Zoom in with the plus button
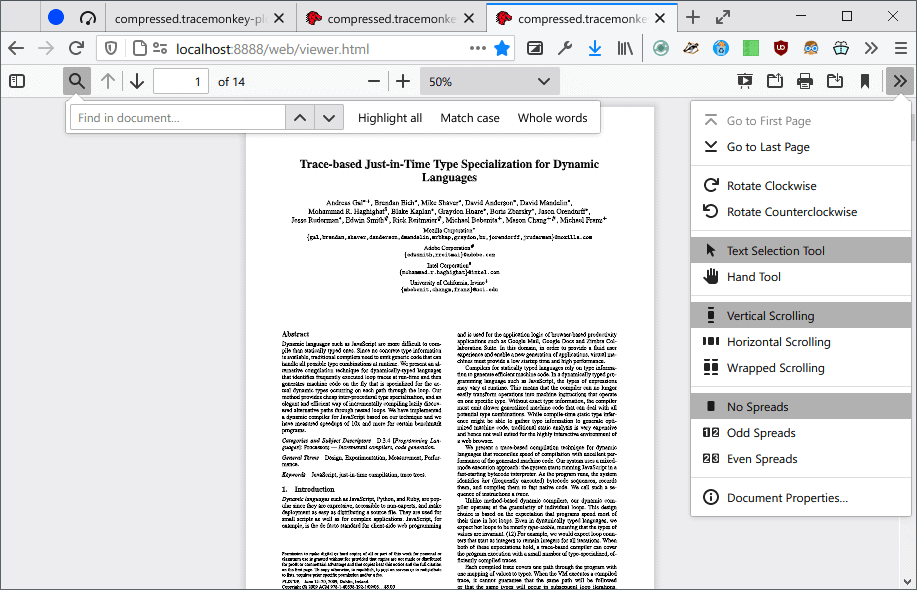Screen dimensions: 917x590 pos(403,81)
